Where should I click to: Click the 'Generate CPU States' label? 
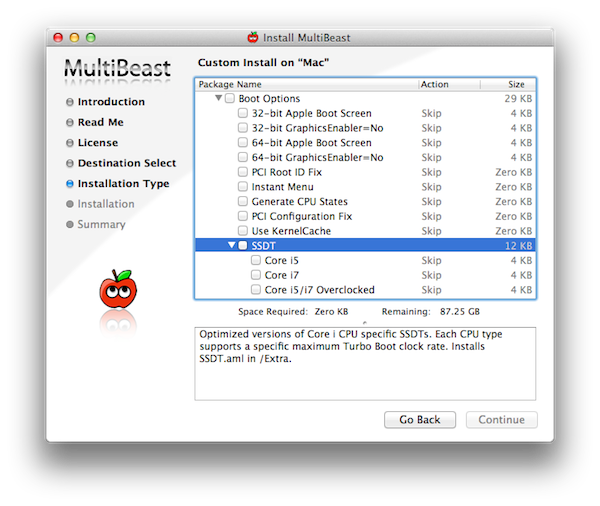tap(300, 201)
